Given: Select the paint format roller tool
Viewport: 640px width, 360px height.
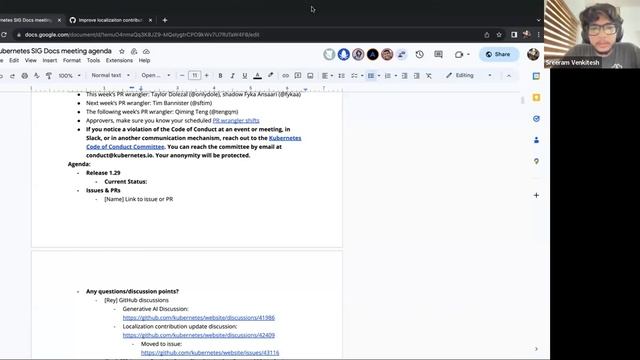Looking at the screenshot, I should 49,76.
